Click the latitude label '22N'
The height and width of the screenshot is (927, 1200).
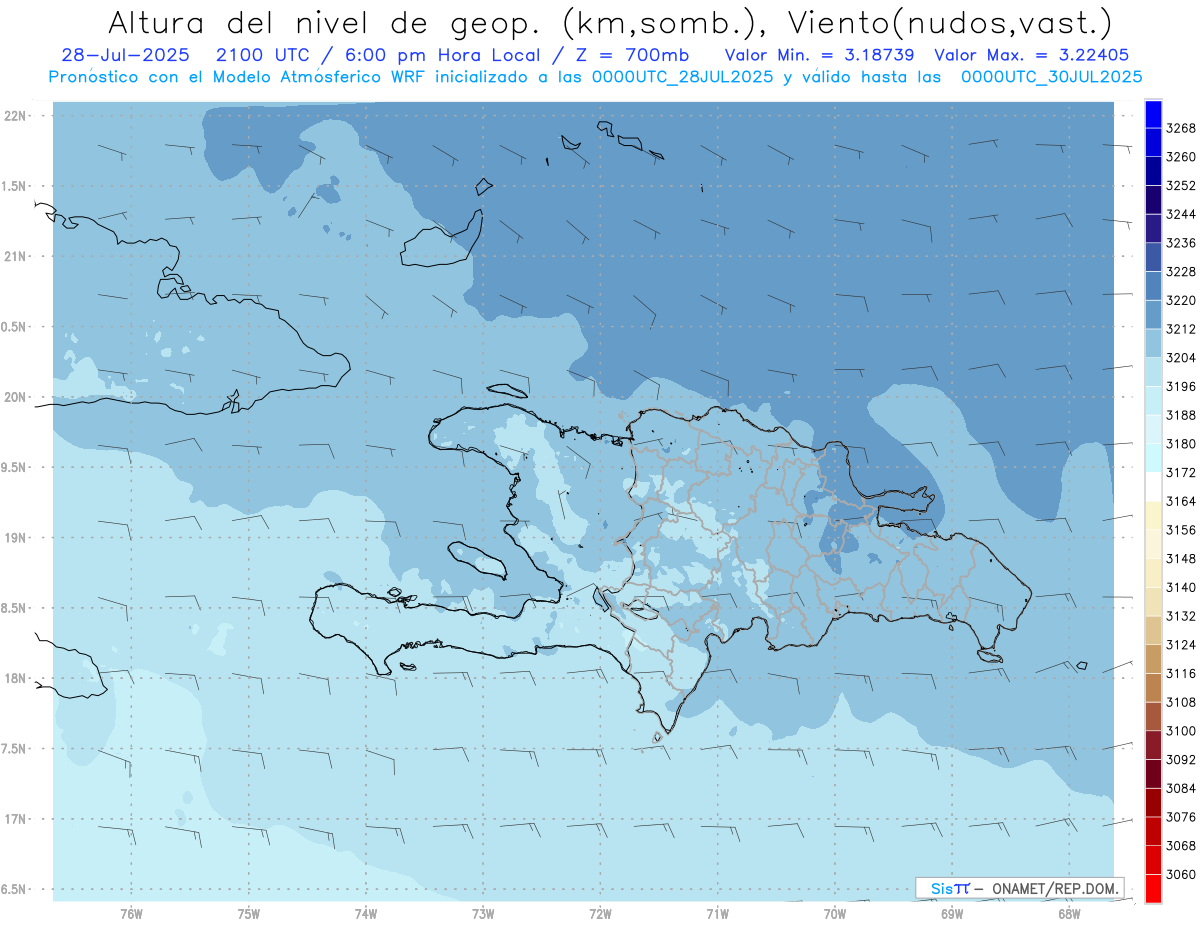14,116
